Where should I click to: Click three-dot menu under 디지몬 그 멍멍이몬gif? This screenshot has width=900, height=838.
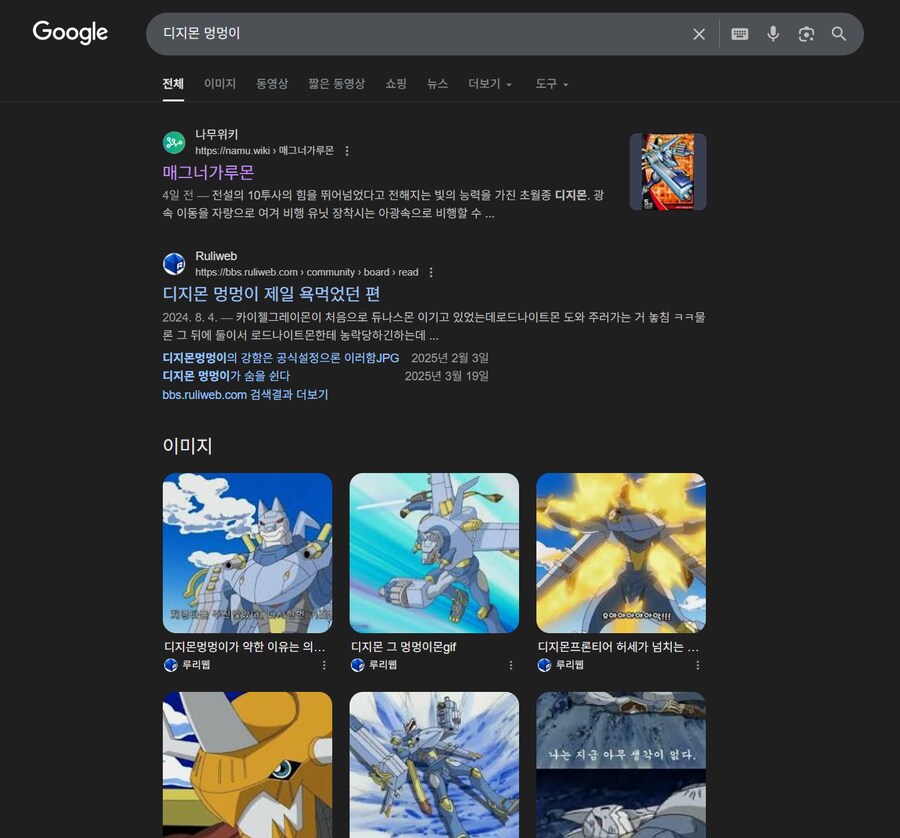pos(511,665)
